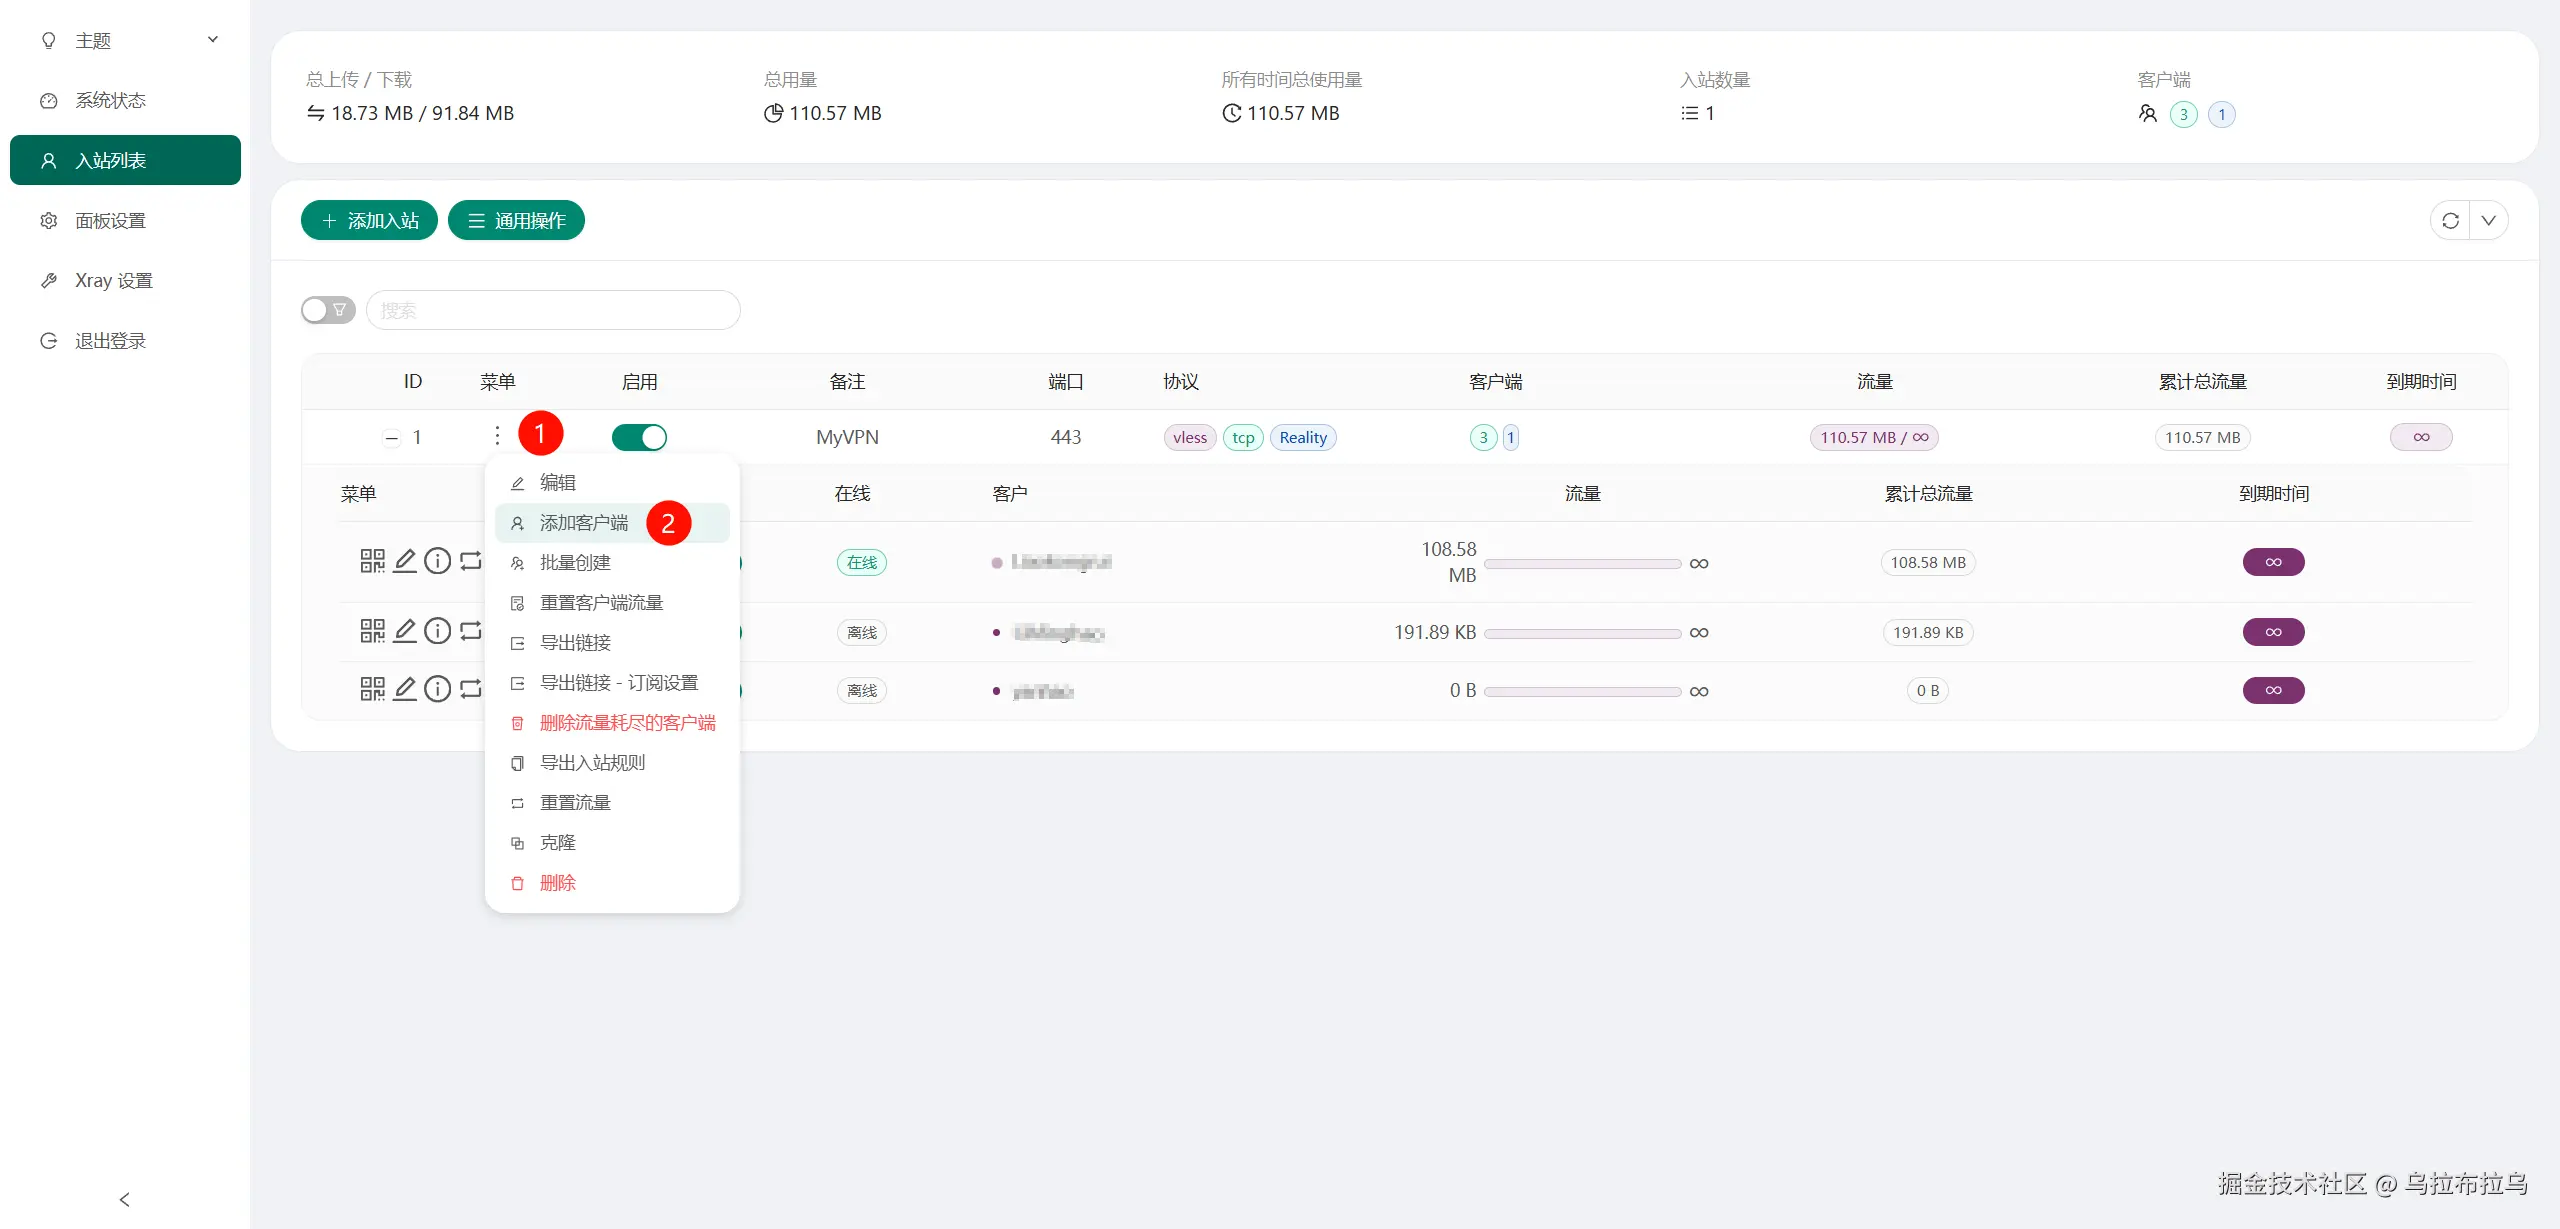Go to 系统状态 in sidebar
The height and width of the screenshot is (1229, 2560).
click(x=110, y=101)
